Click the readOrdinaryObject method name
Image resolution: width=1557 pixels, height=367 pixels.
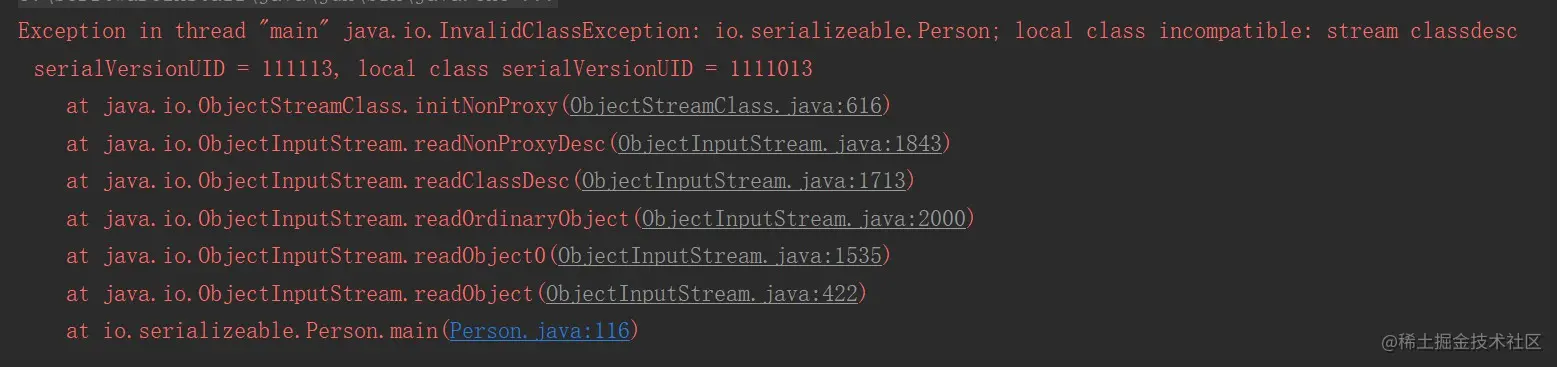coord(522,218)
